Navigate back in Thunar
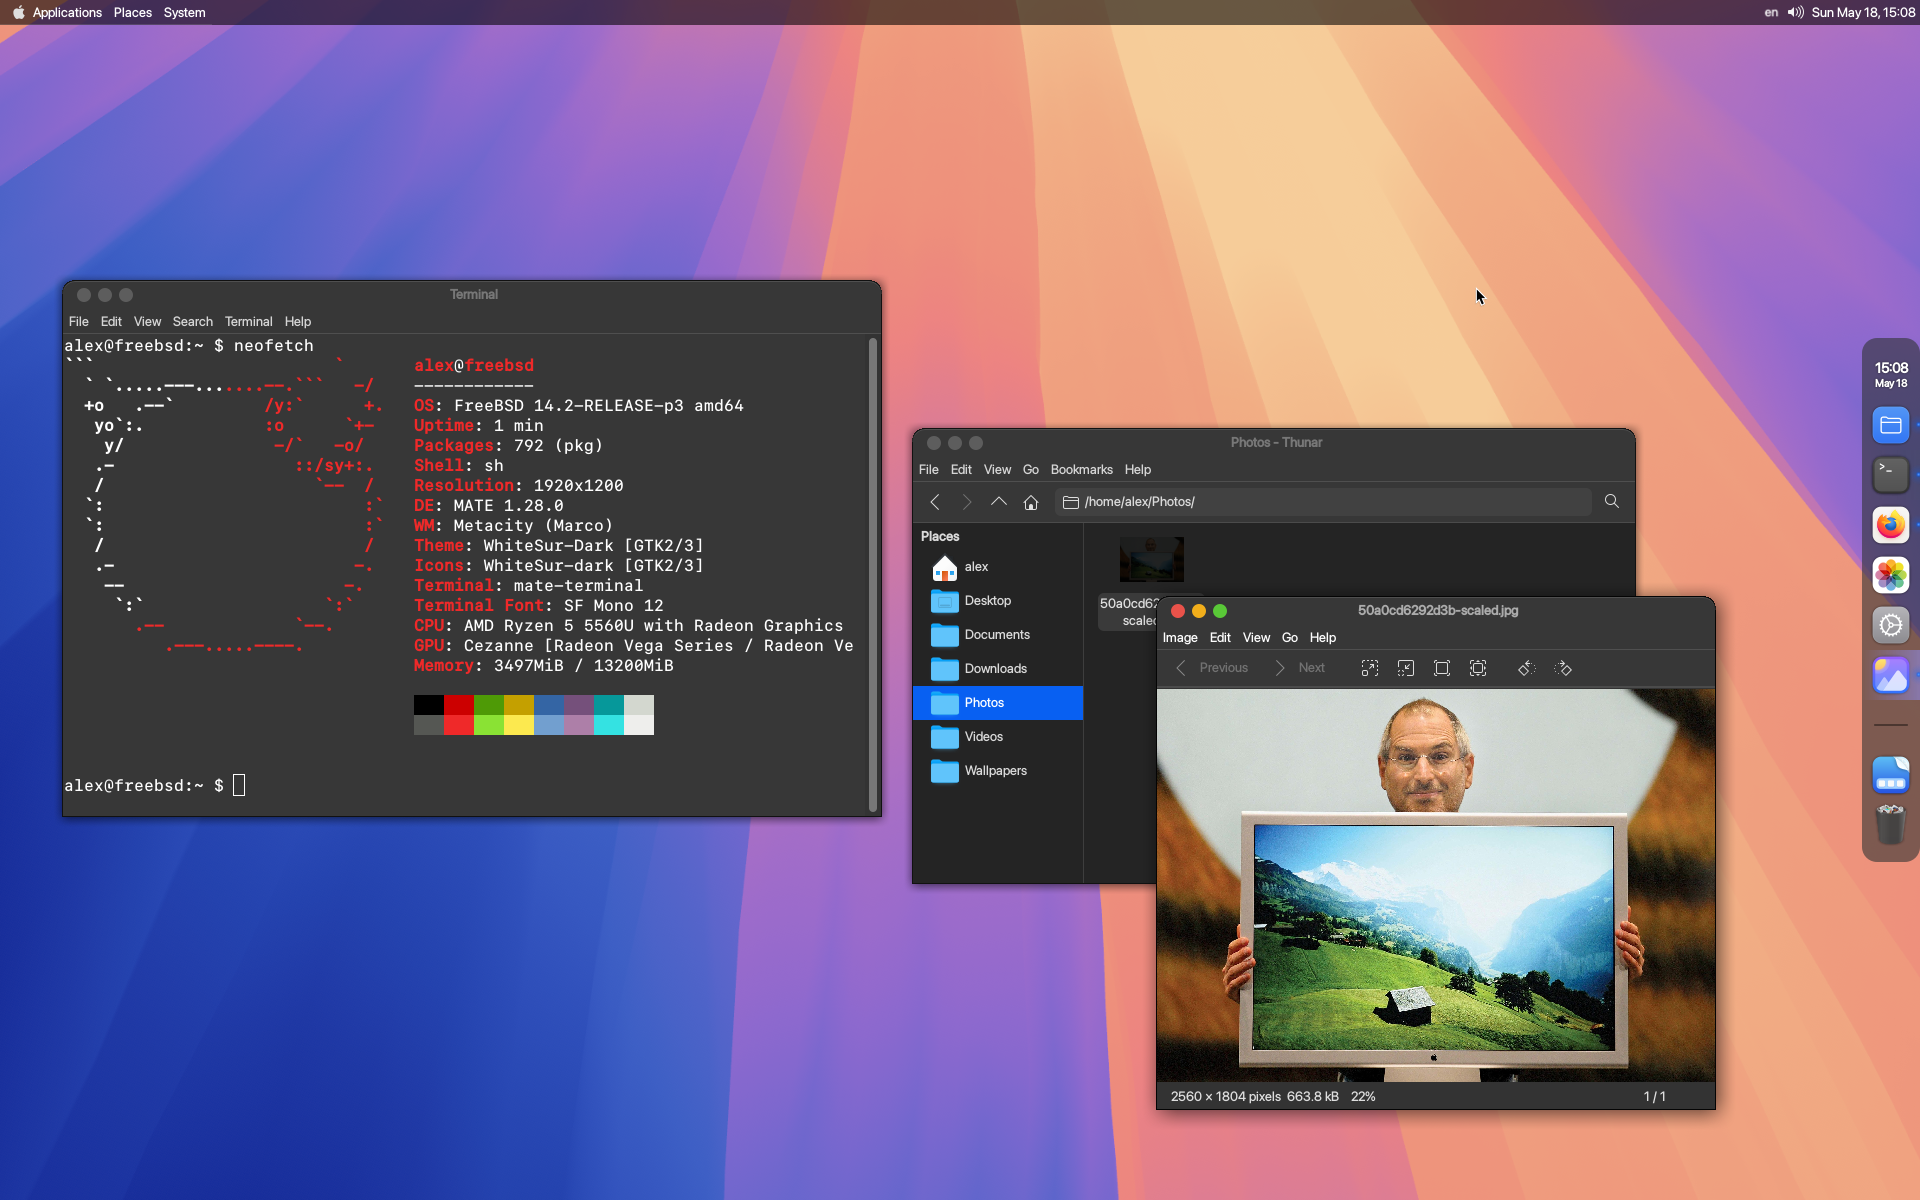 [935, 502]
